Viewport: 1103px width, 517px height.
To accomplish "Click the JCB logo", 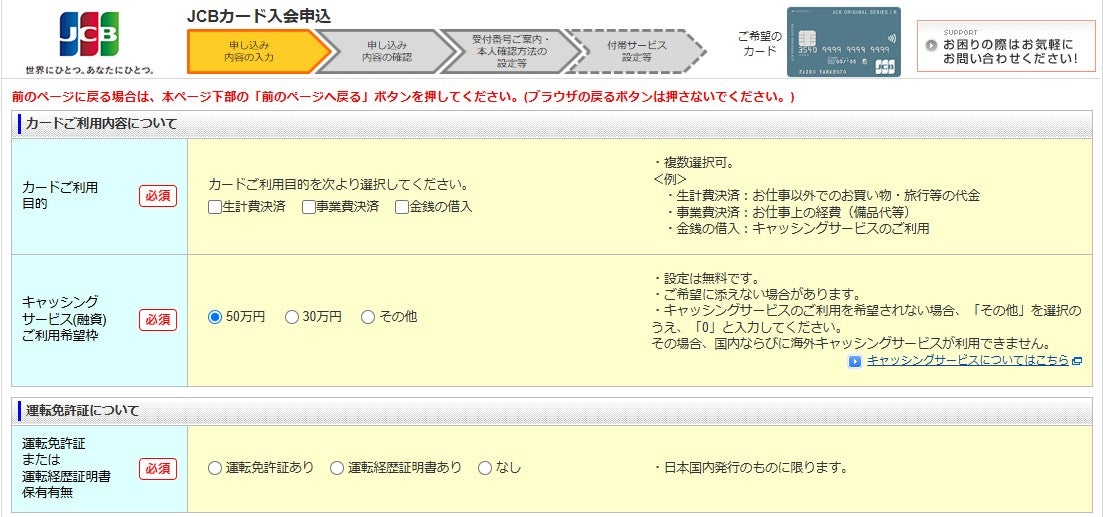I will [x=89, y=34].
